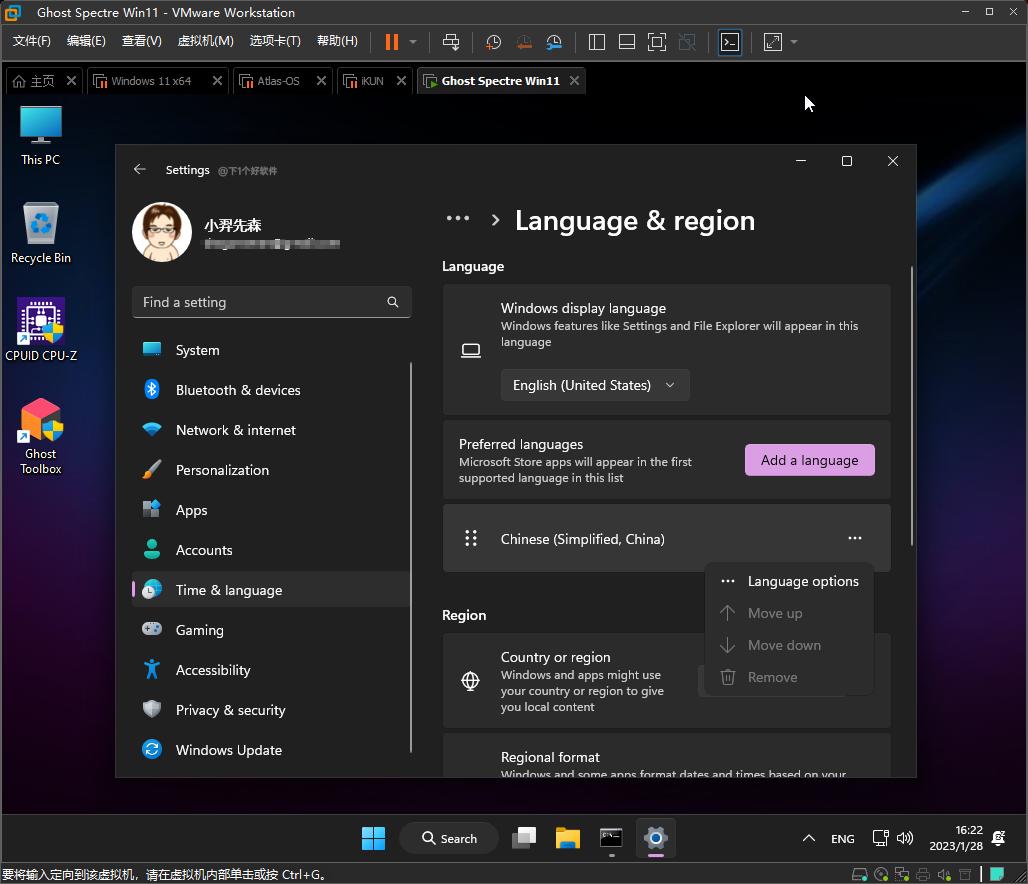The height and width of the screenshot is (884, 1028).
Task: Open the virtual machine's sound device status icon
Action: coord(943,873)
